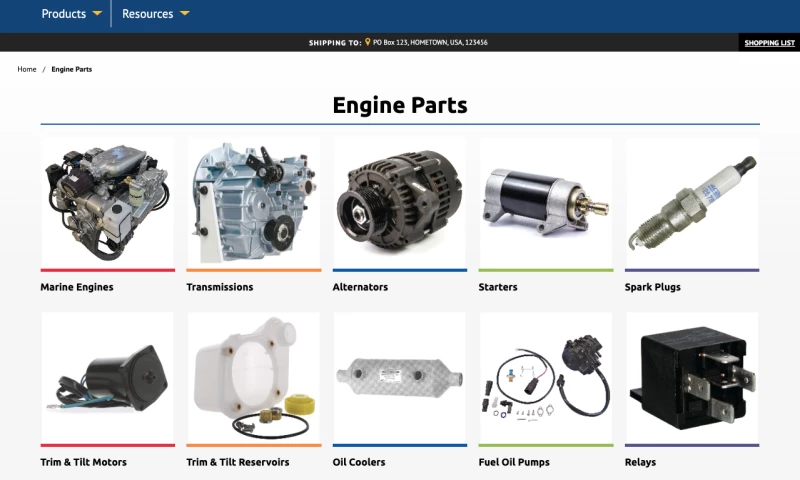This screenshot has height=480, width=800.
Task: Go to Home in the breadcrumb
Action: pos(27,69)
